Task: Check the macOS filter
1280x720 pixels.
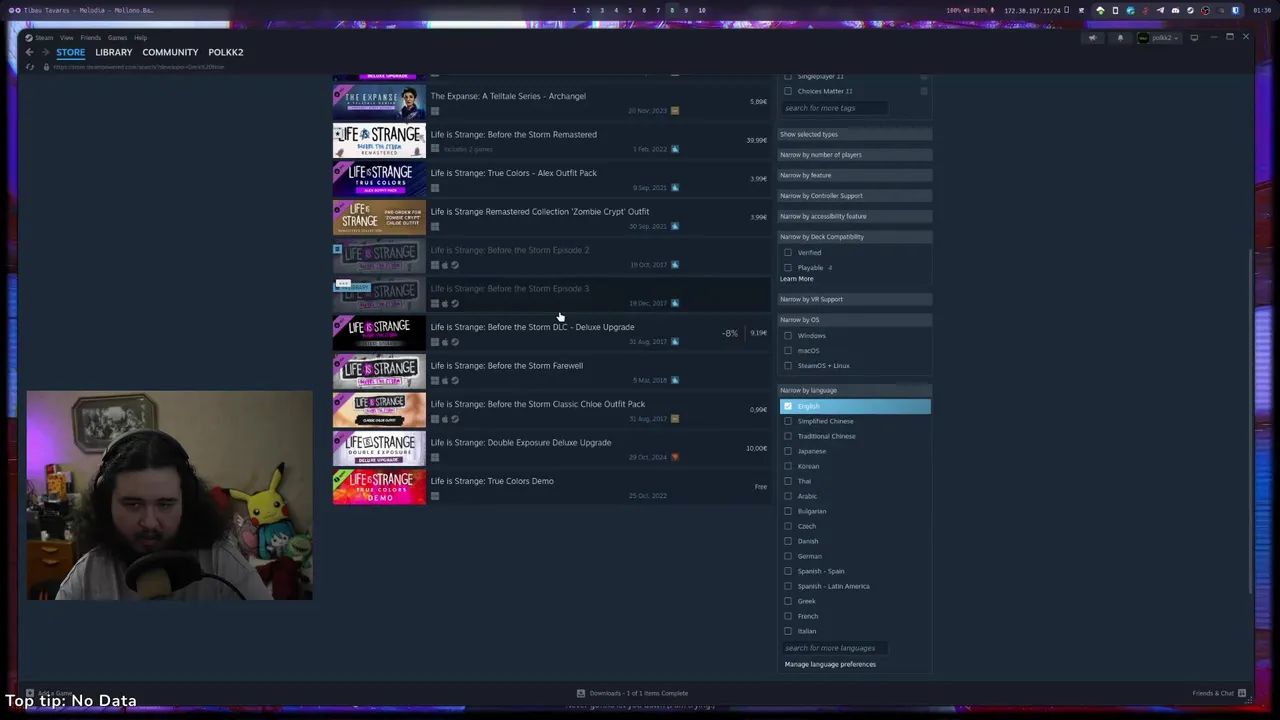Action: 788,351
